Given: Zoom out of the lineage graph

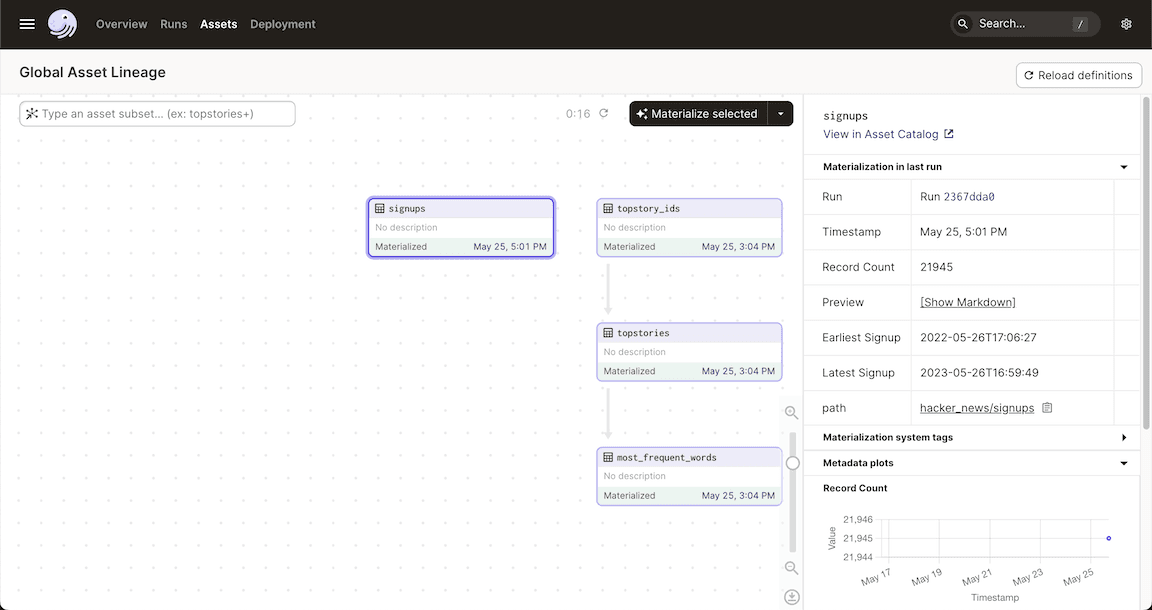Looking at the screenshot, I should (x=791, y=568).
